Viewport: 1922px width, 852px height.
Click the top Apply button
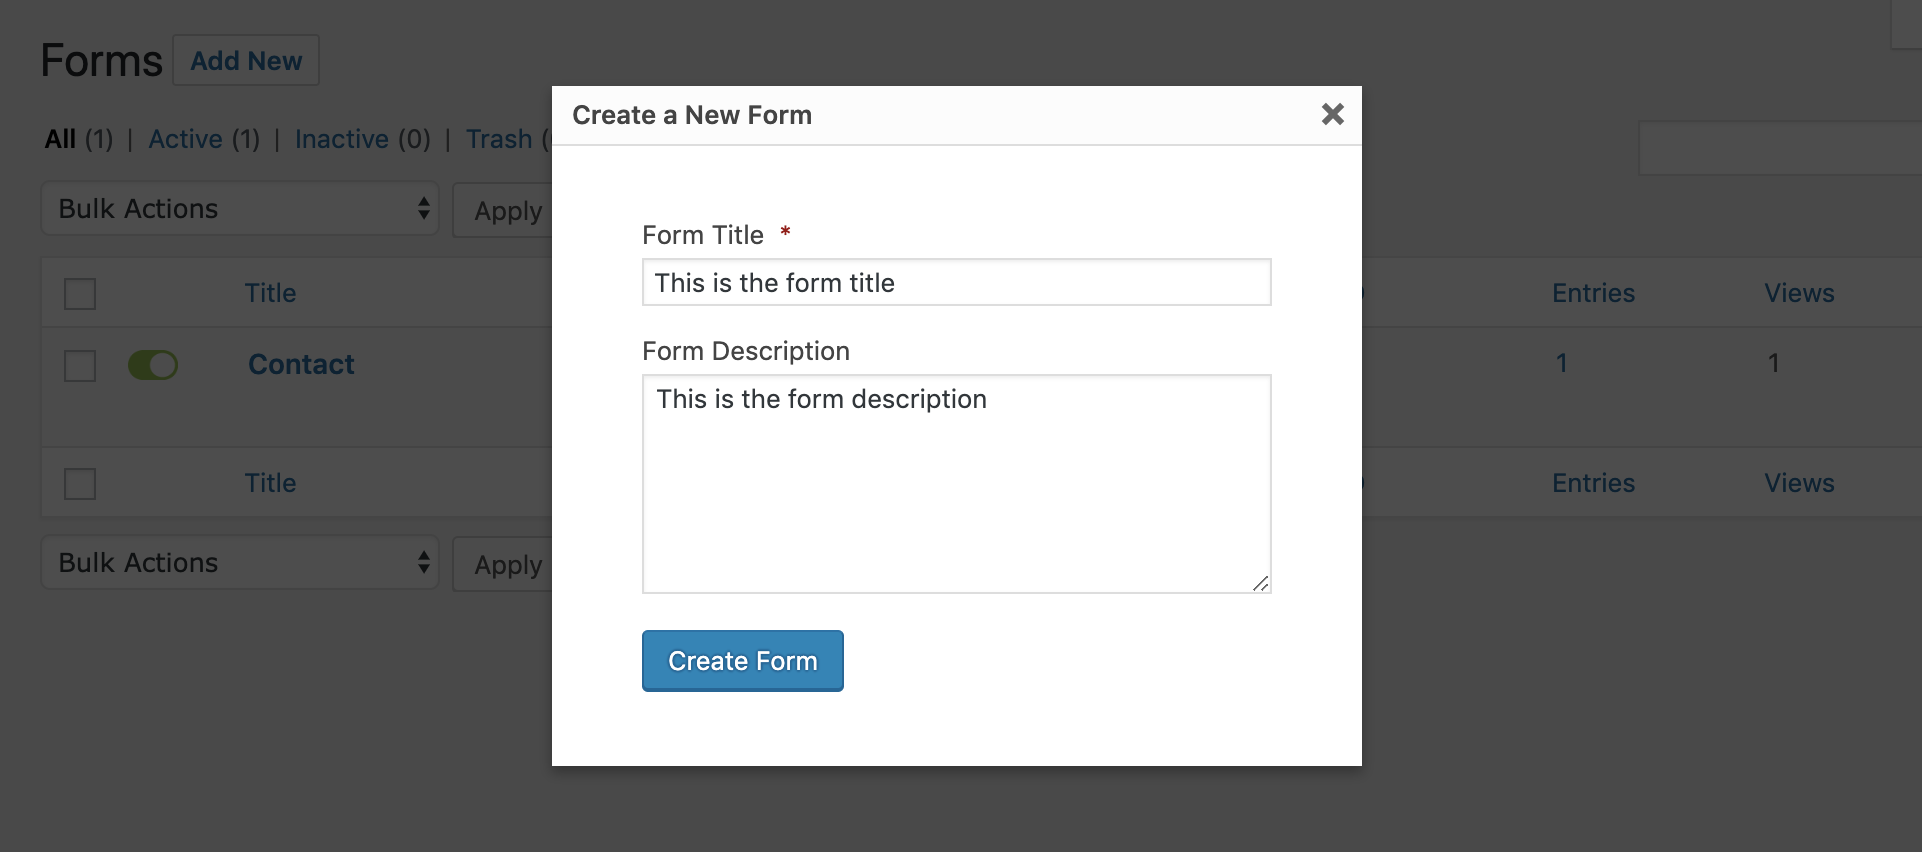[x=505, y=211]
